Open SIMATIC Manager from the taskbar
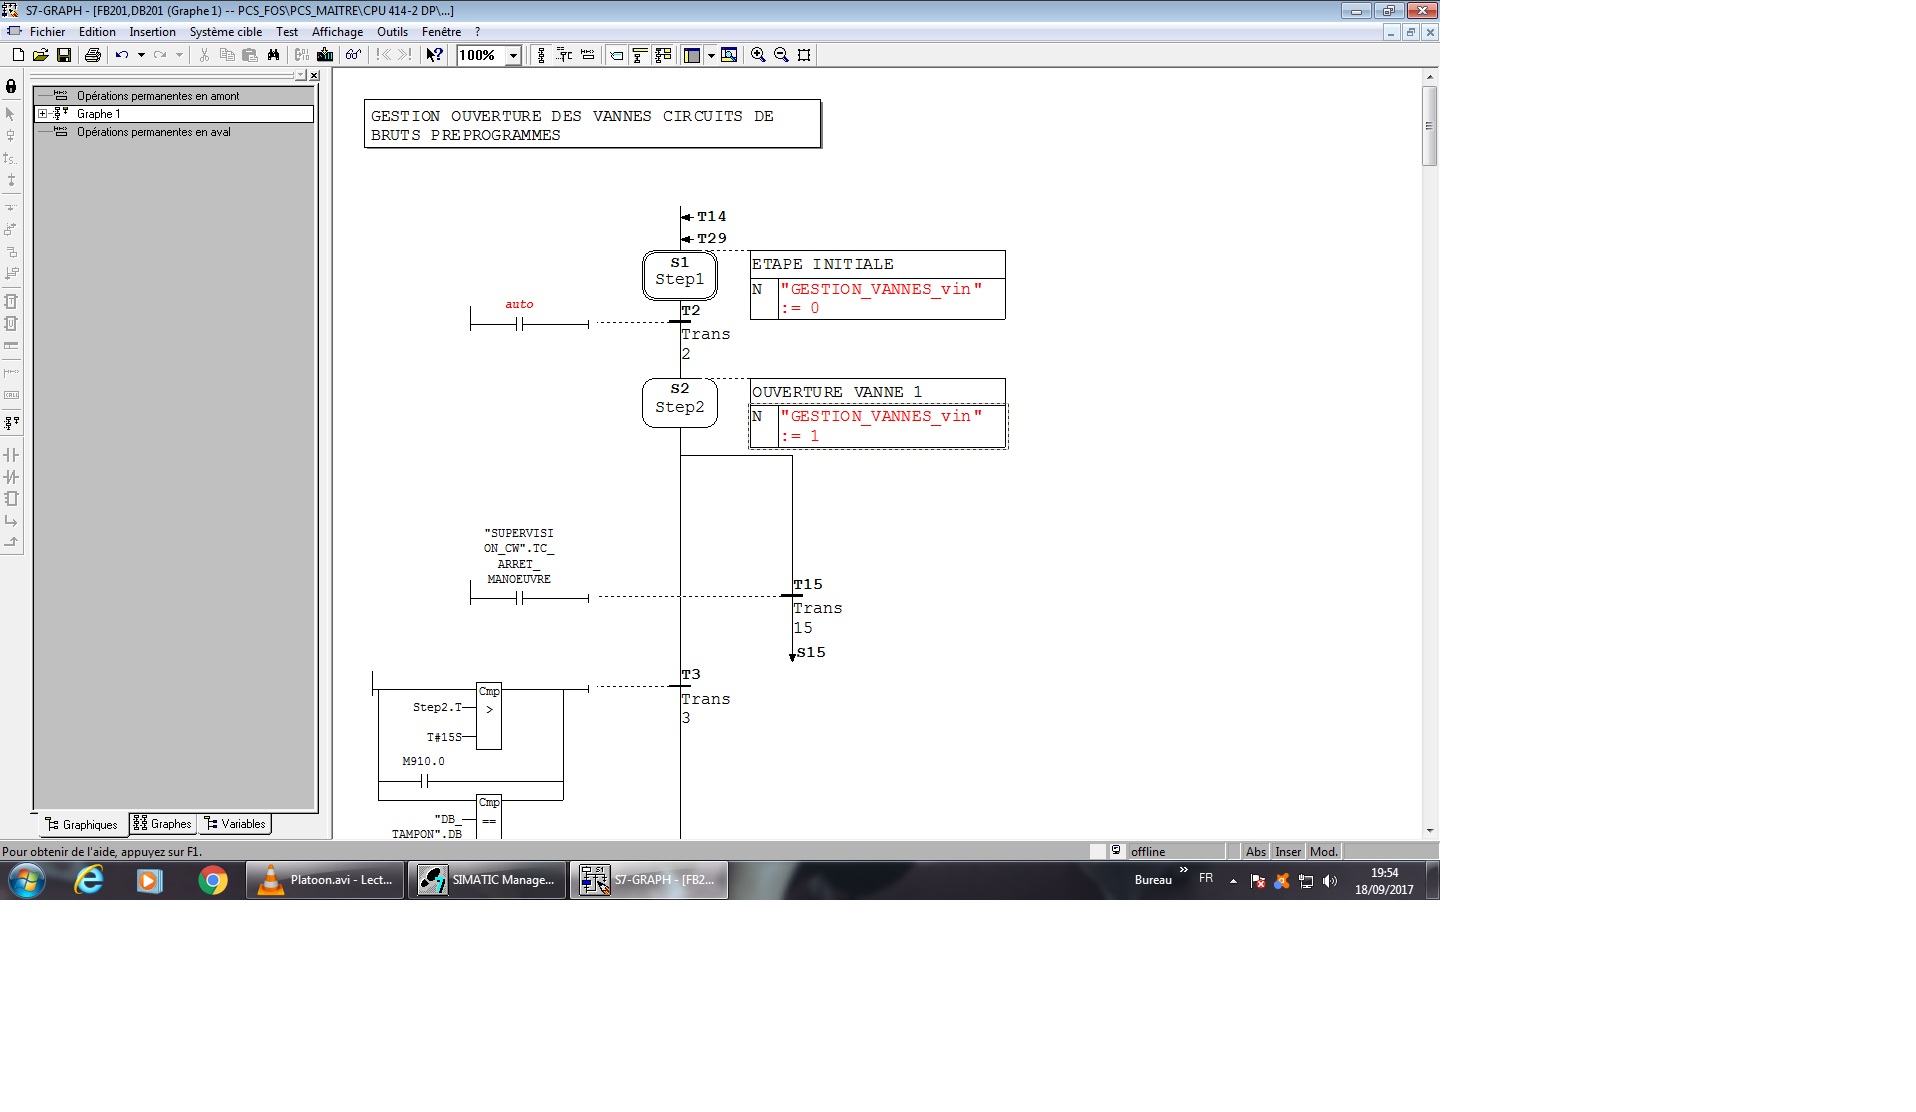The image size is (1916, 1112). pos(487,880)
